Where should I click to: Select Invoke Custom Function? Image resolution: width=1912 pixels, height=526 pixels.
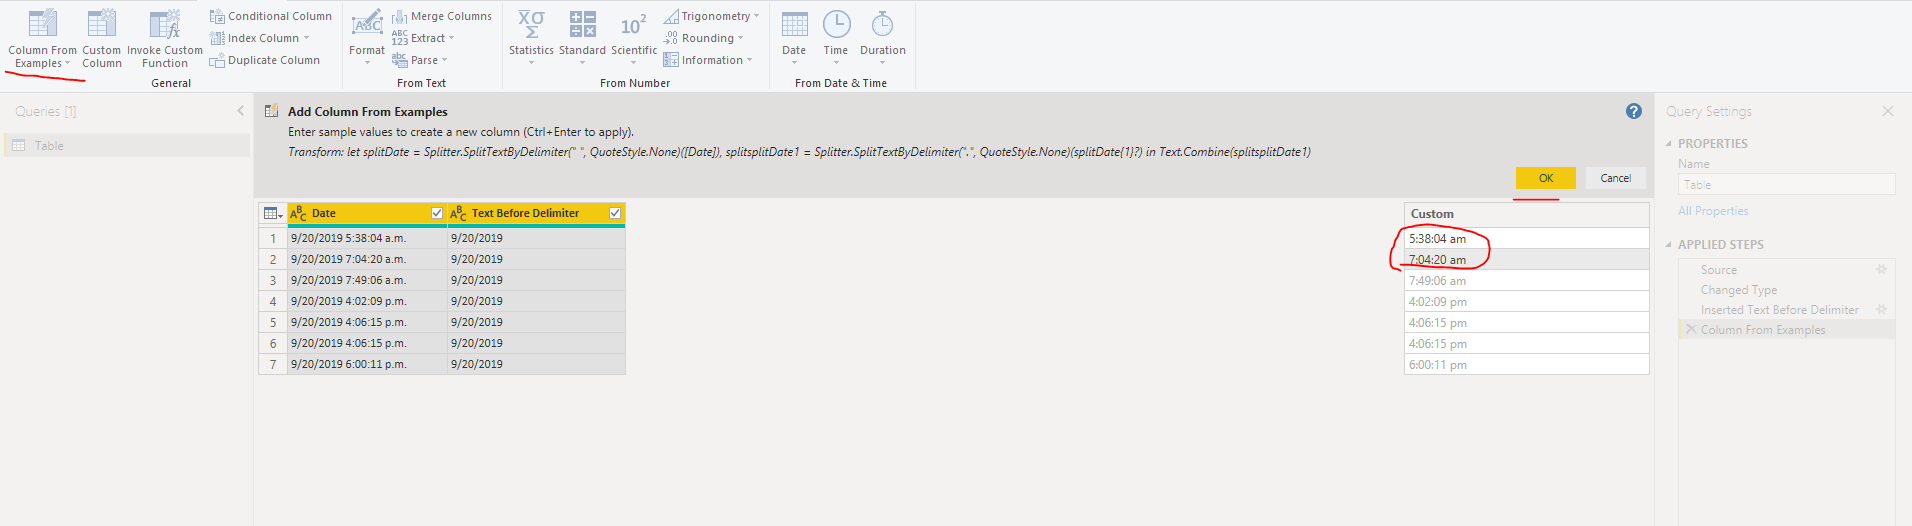click(x=164, y=38)
